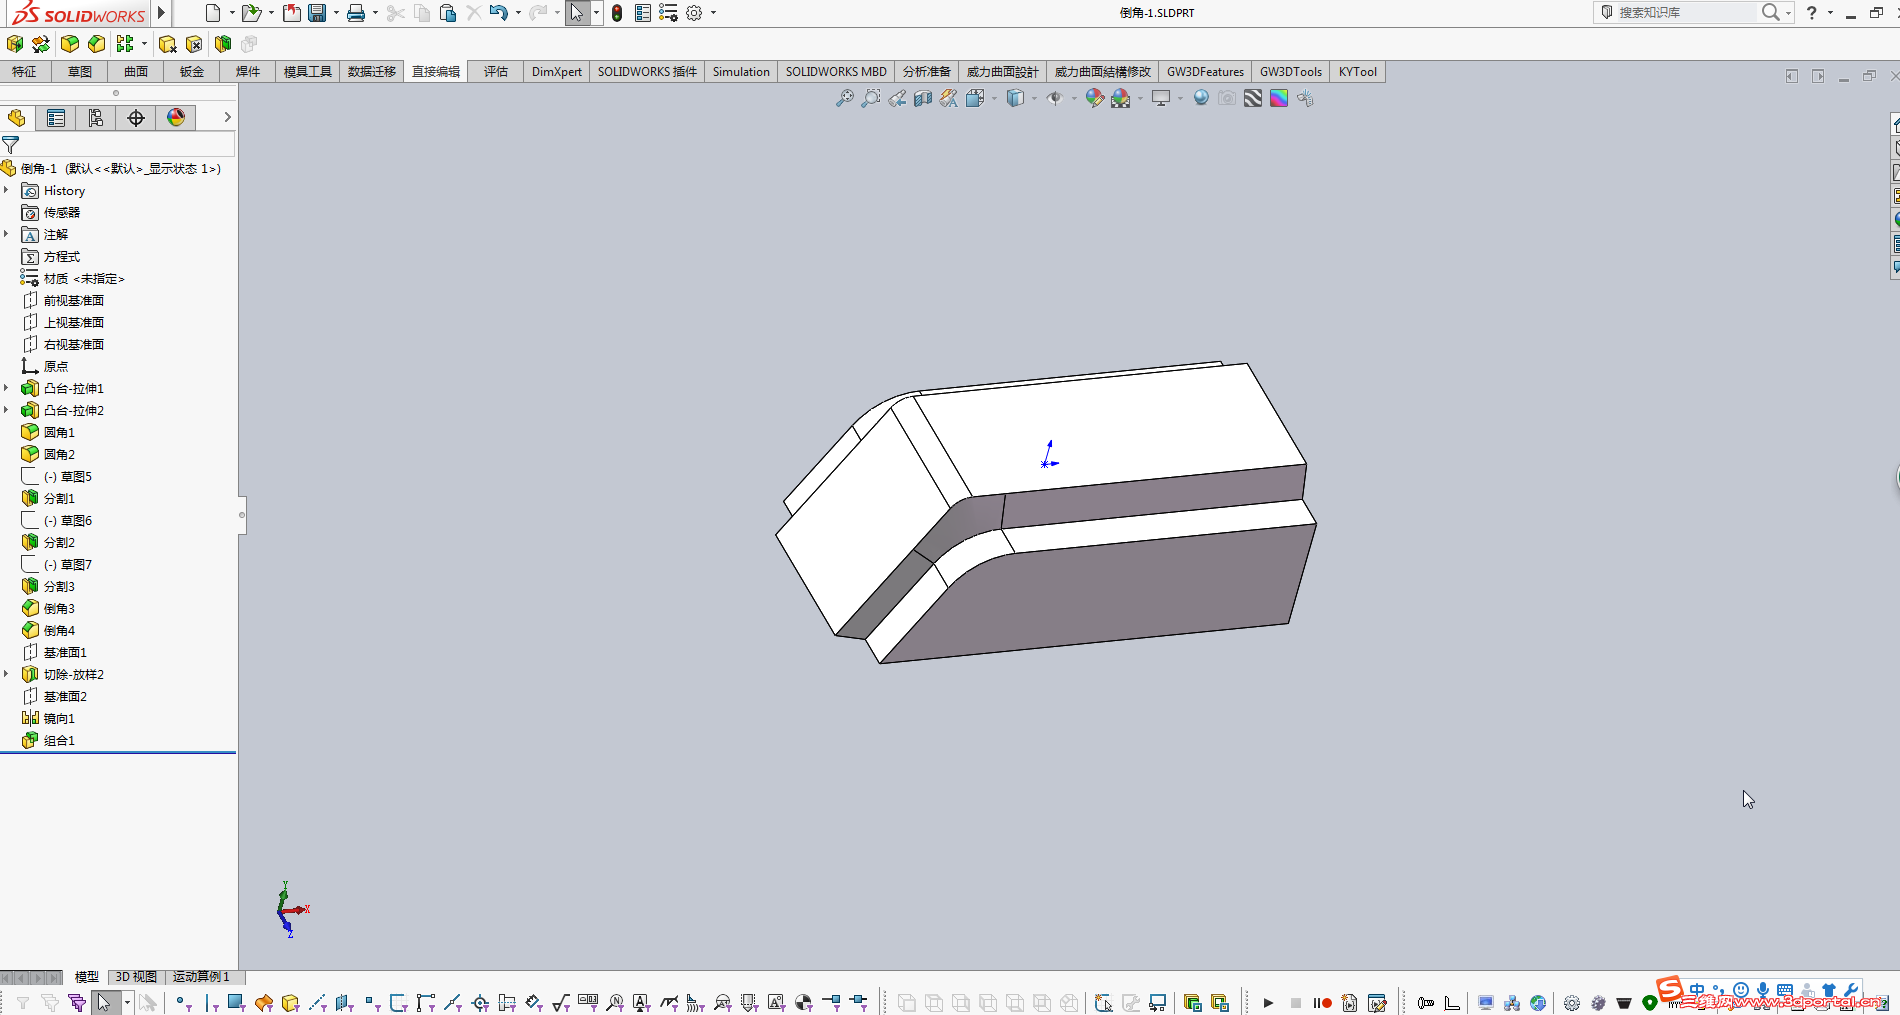Save the part with the floppy icon
The image size is (1900, 1015).
tap(317, 13)
